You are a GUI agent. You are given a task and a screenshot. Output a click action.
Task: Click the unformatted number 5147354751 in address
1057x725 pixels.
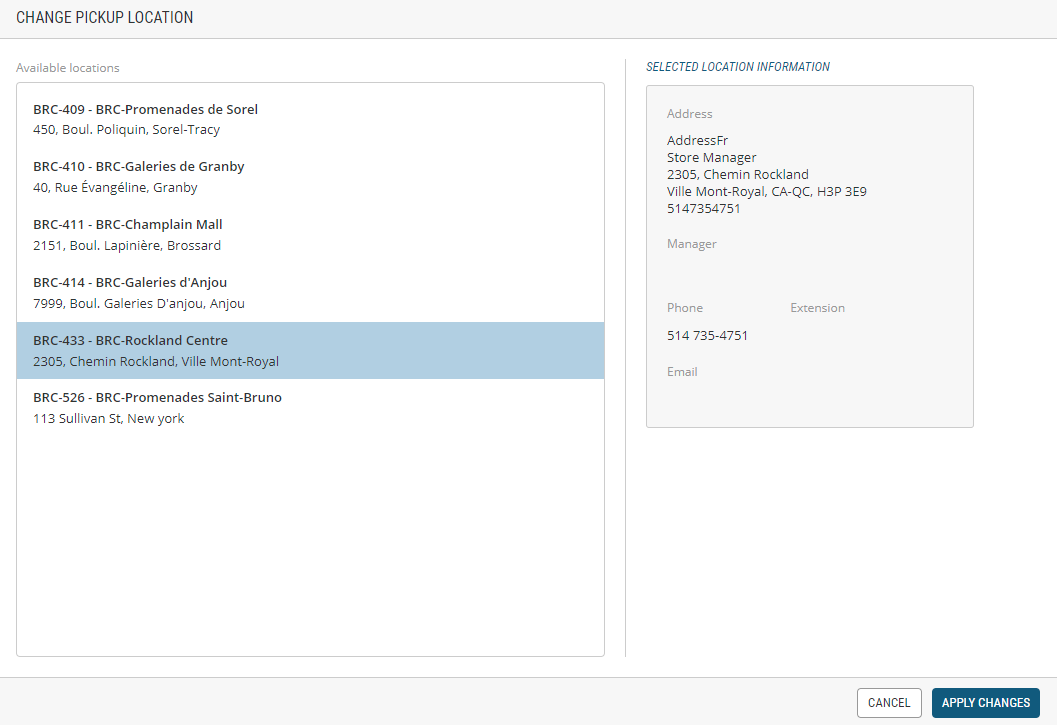click(x=703, y=209)
